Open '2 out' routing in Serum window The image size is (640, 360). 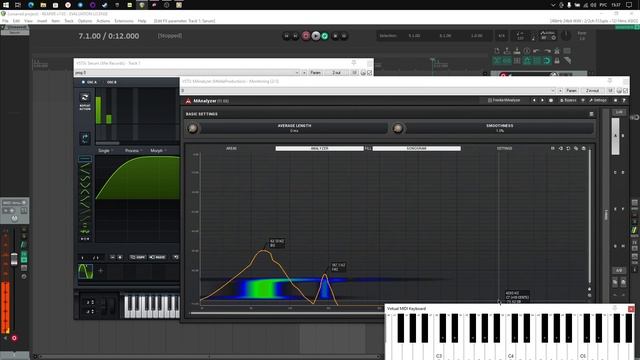click(337, 73)
